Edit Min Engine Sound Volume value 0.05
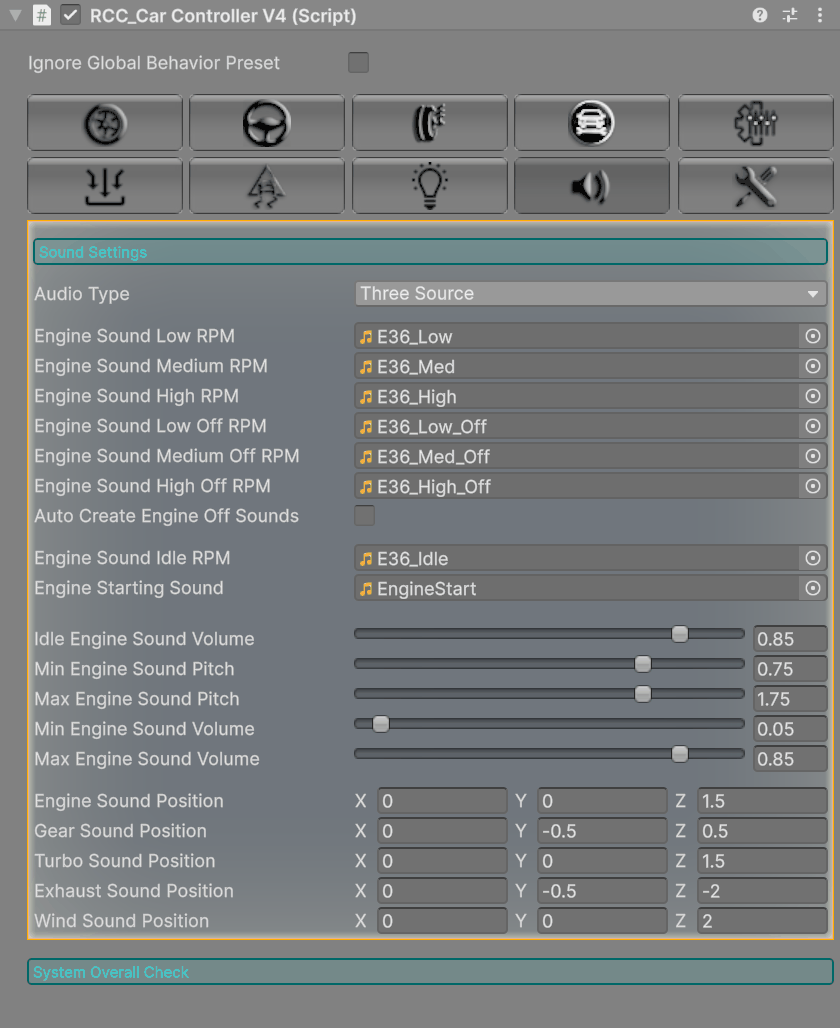The width and height of the screenshot is (840, 1028). [790, 729]
